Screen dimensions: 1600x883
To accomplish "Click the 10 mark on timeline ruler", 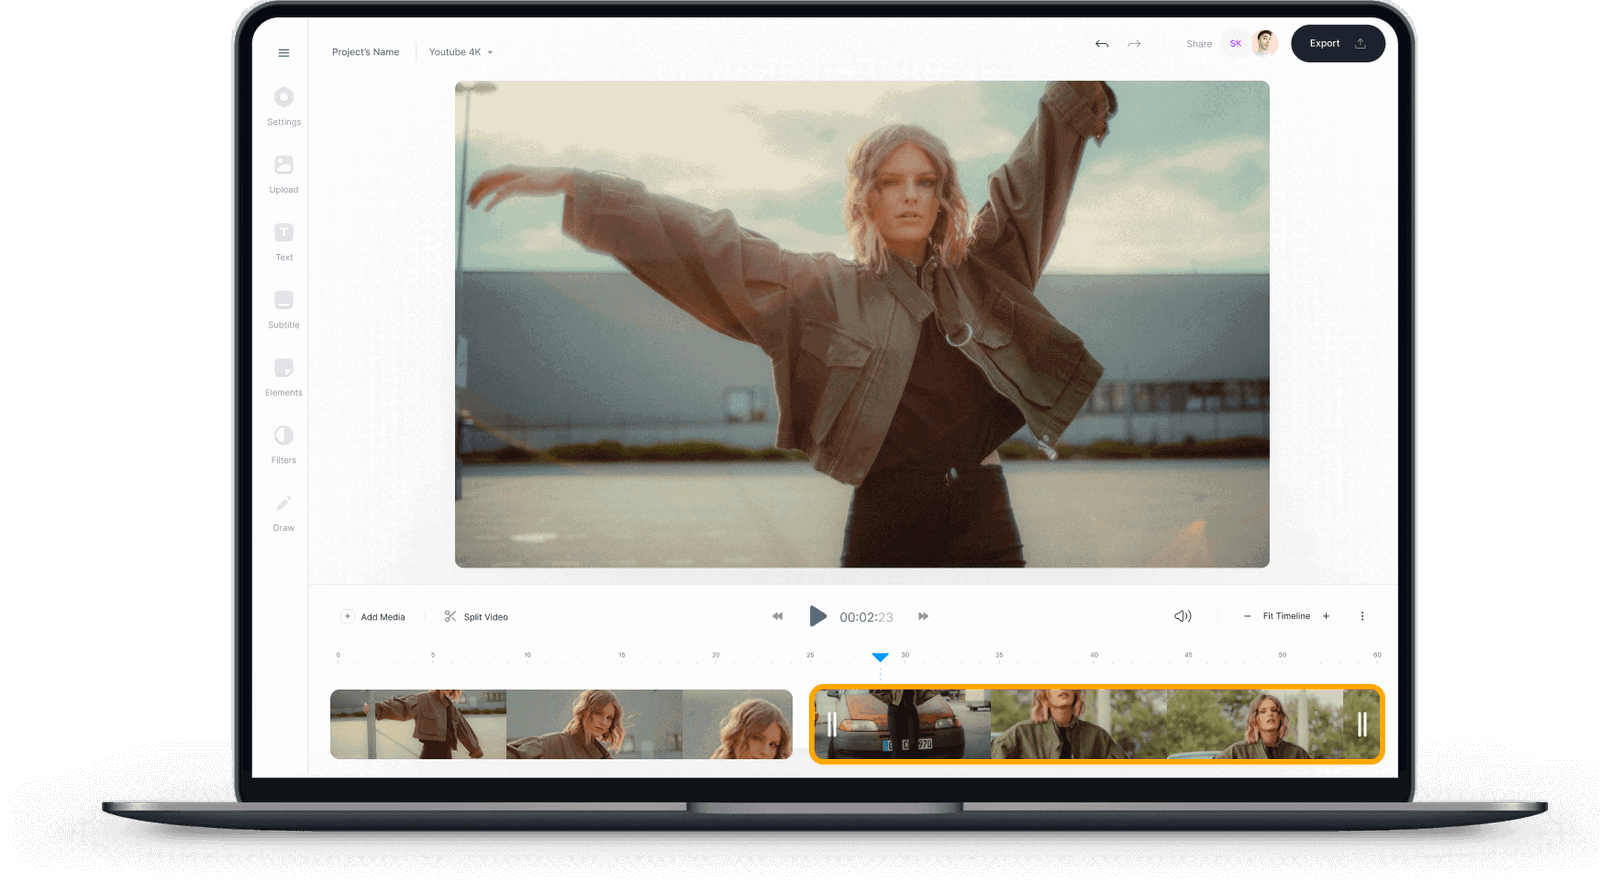I will [x=527, y=655].
